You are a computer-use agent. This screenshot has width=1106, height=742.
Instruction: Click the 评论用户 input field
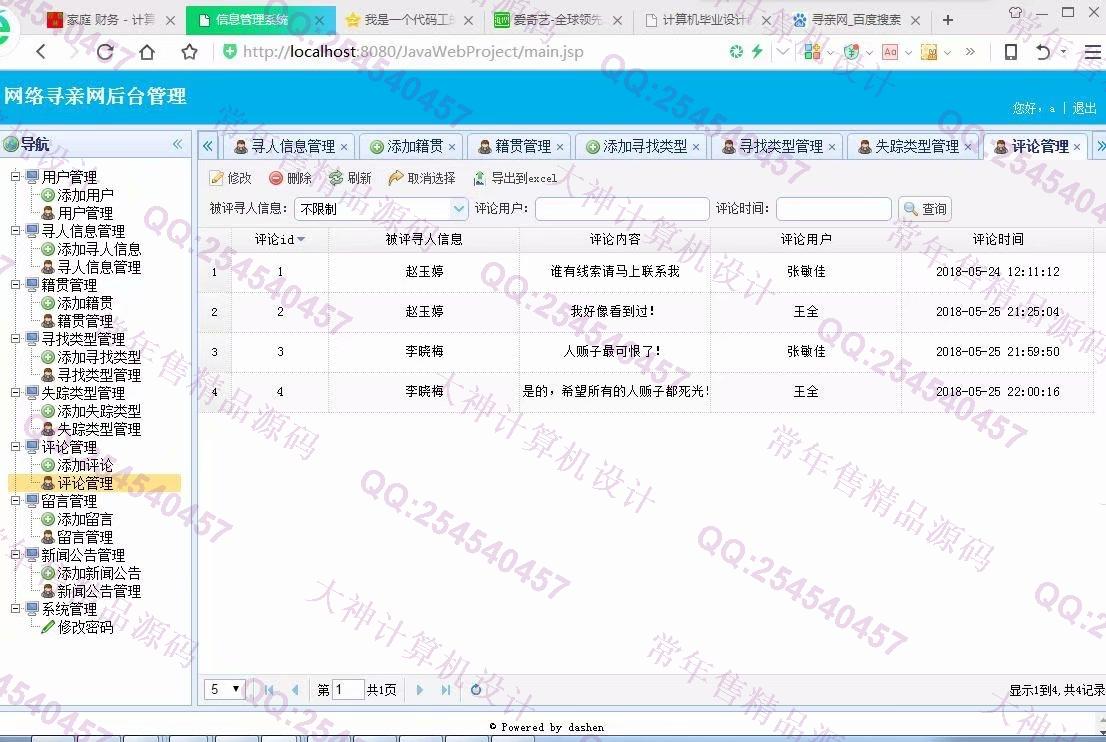(621, 209)
